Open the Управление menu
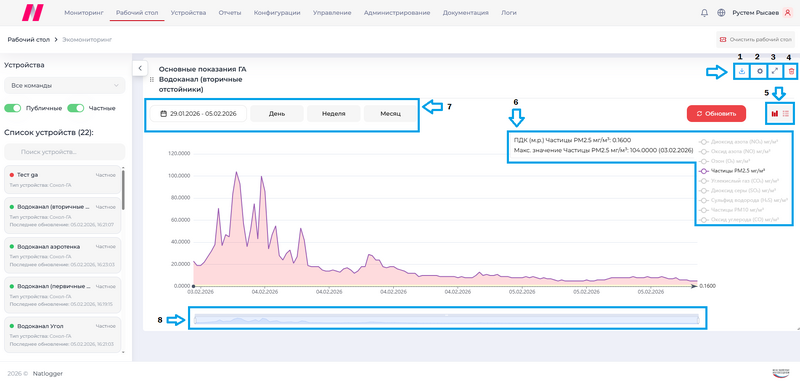Screen dimensions: 800x384 [x=332, y=13]
